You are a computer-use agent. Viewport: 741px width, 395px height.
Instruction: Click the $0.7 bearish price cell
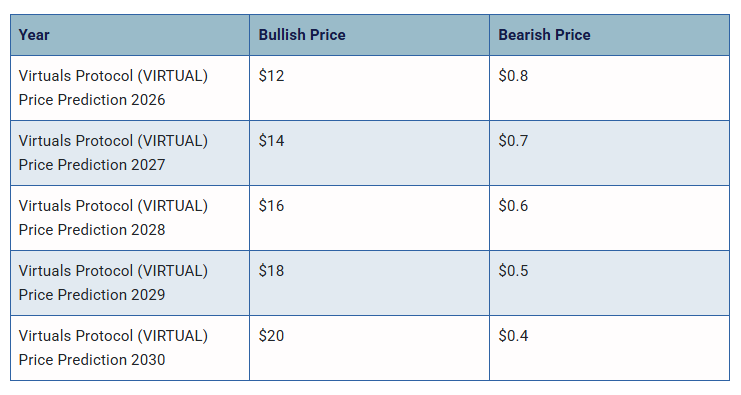click(x=610, y=153)
